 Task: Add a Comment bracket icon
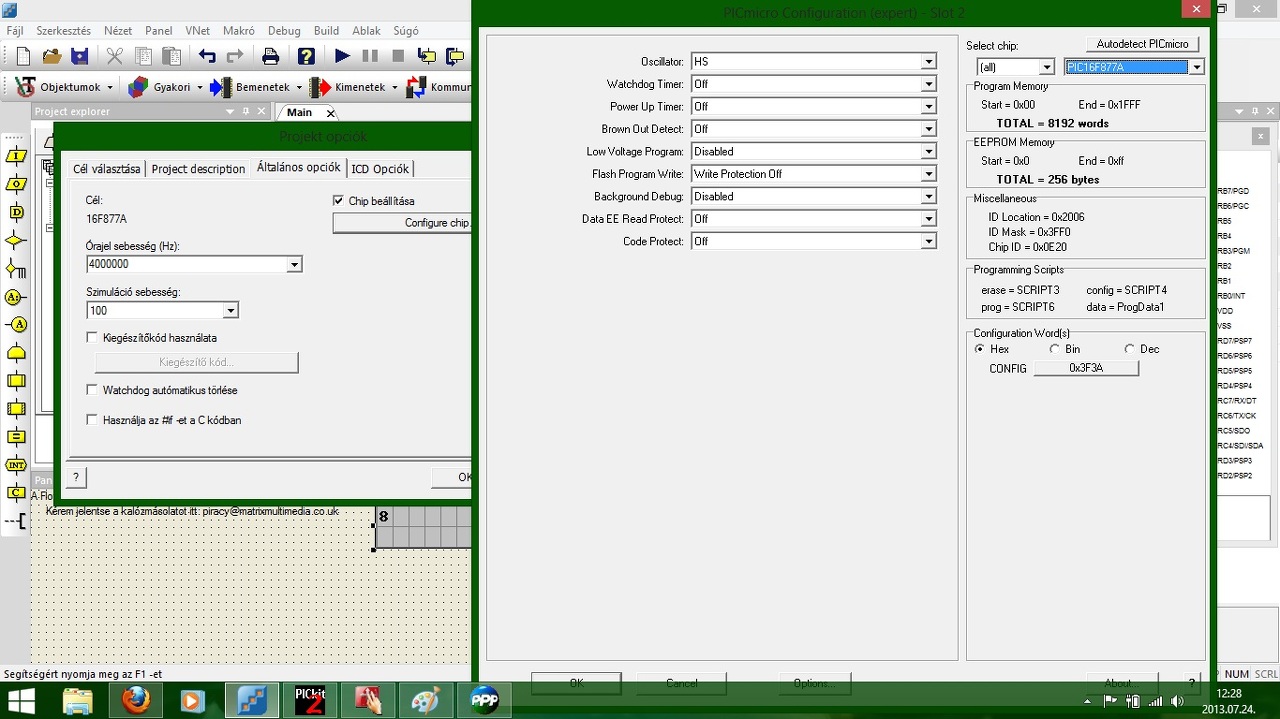16,521
